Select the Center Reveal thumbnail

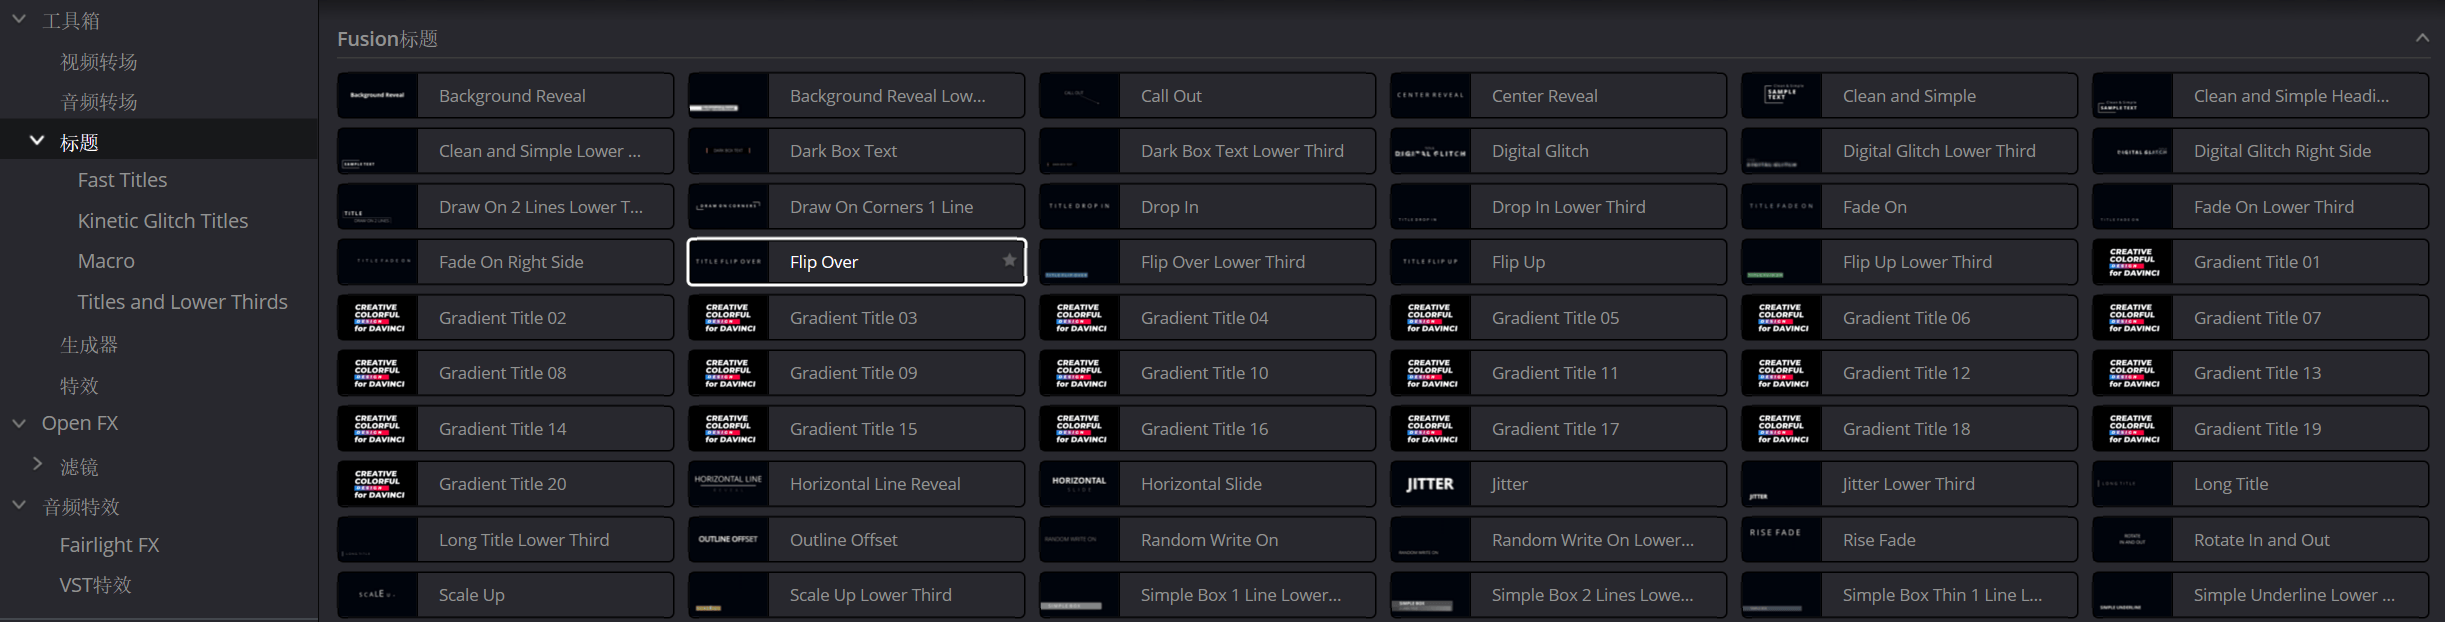click(1430, 96)
